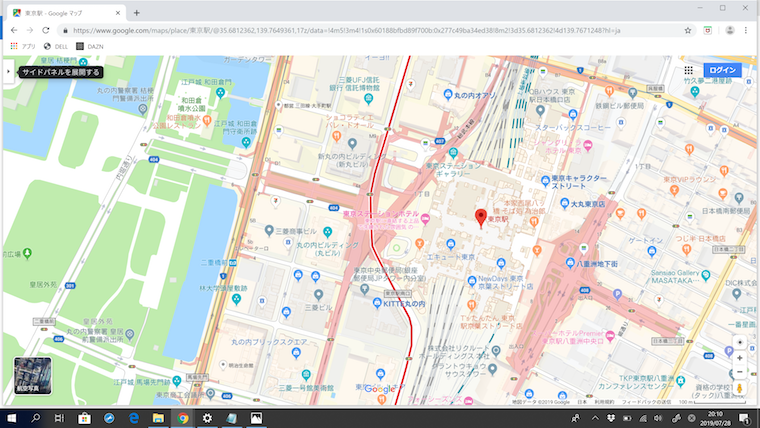The image size is (760, 428).
Task: Select the 三菱UFJ信託銀行 museum marker
Action: (368, 99)
